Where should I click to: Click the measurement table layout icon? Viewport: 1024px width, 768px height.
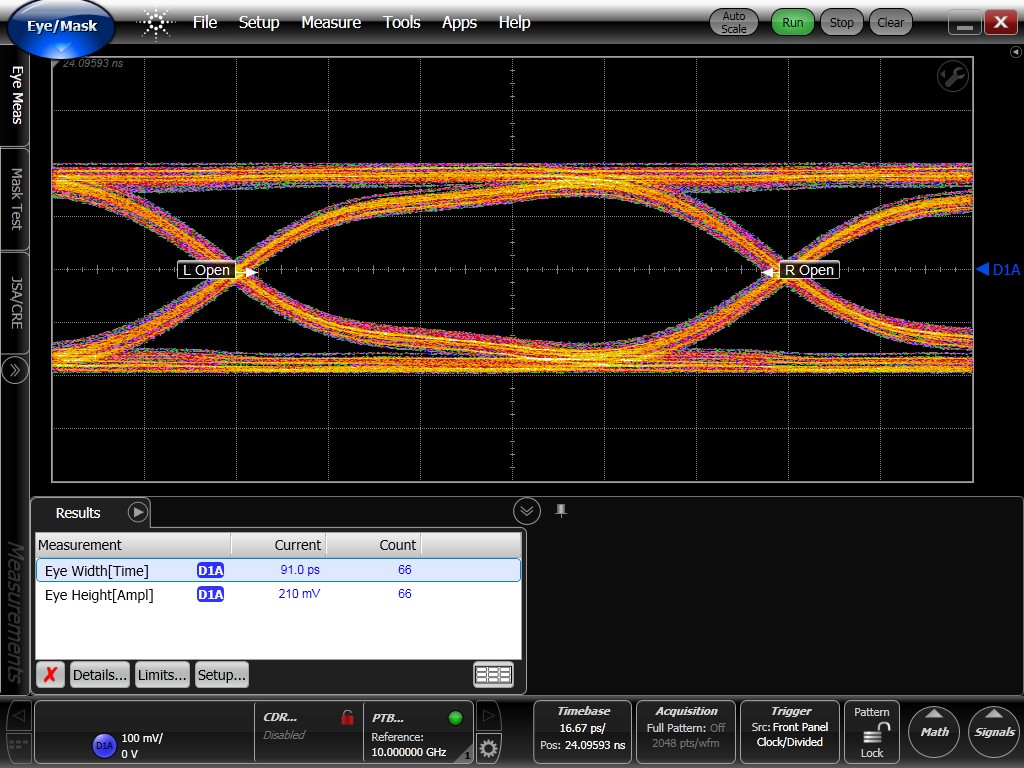[x=492, y=674]
